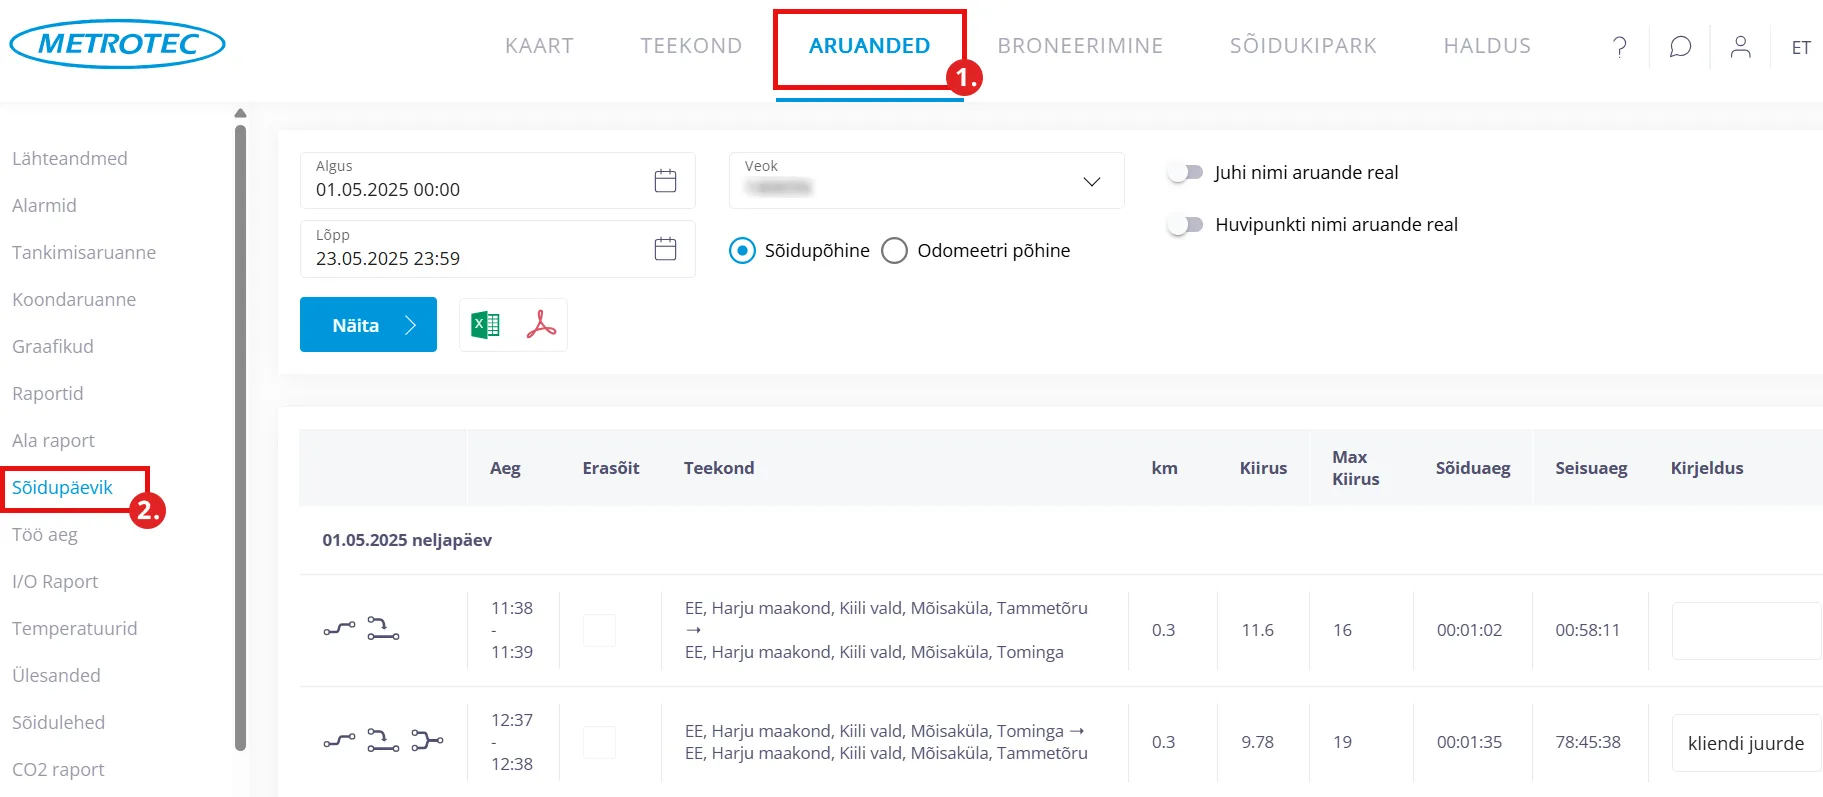Open the Algus date calendar picker
The height and width of the screenshot is (797, 1823).
click(665, 181)
